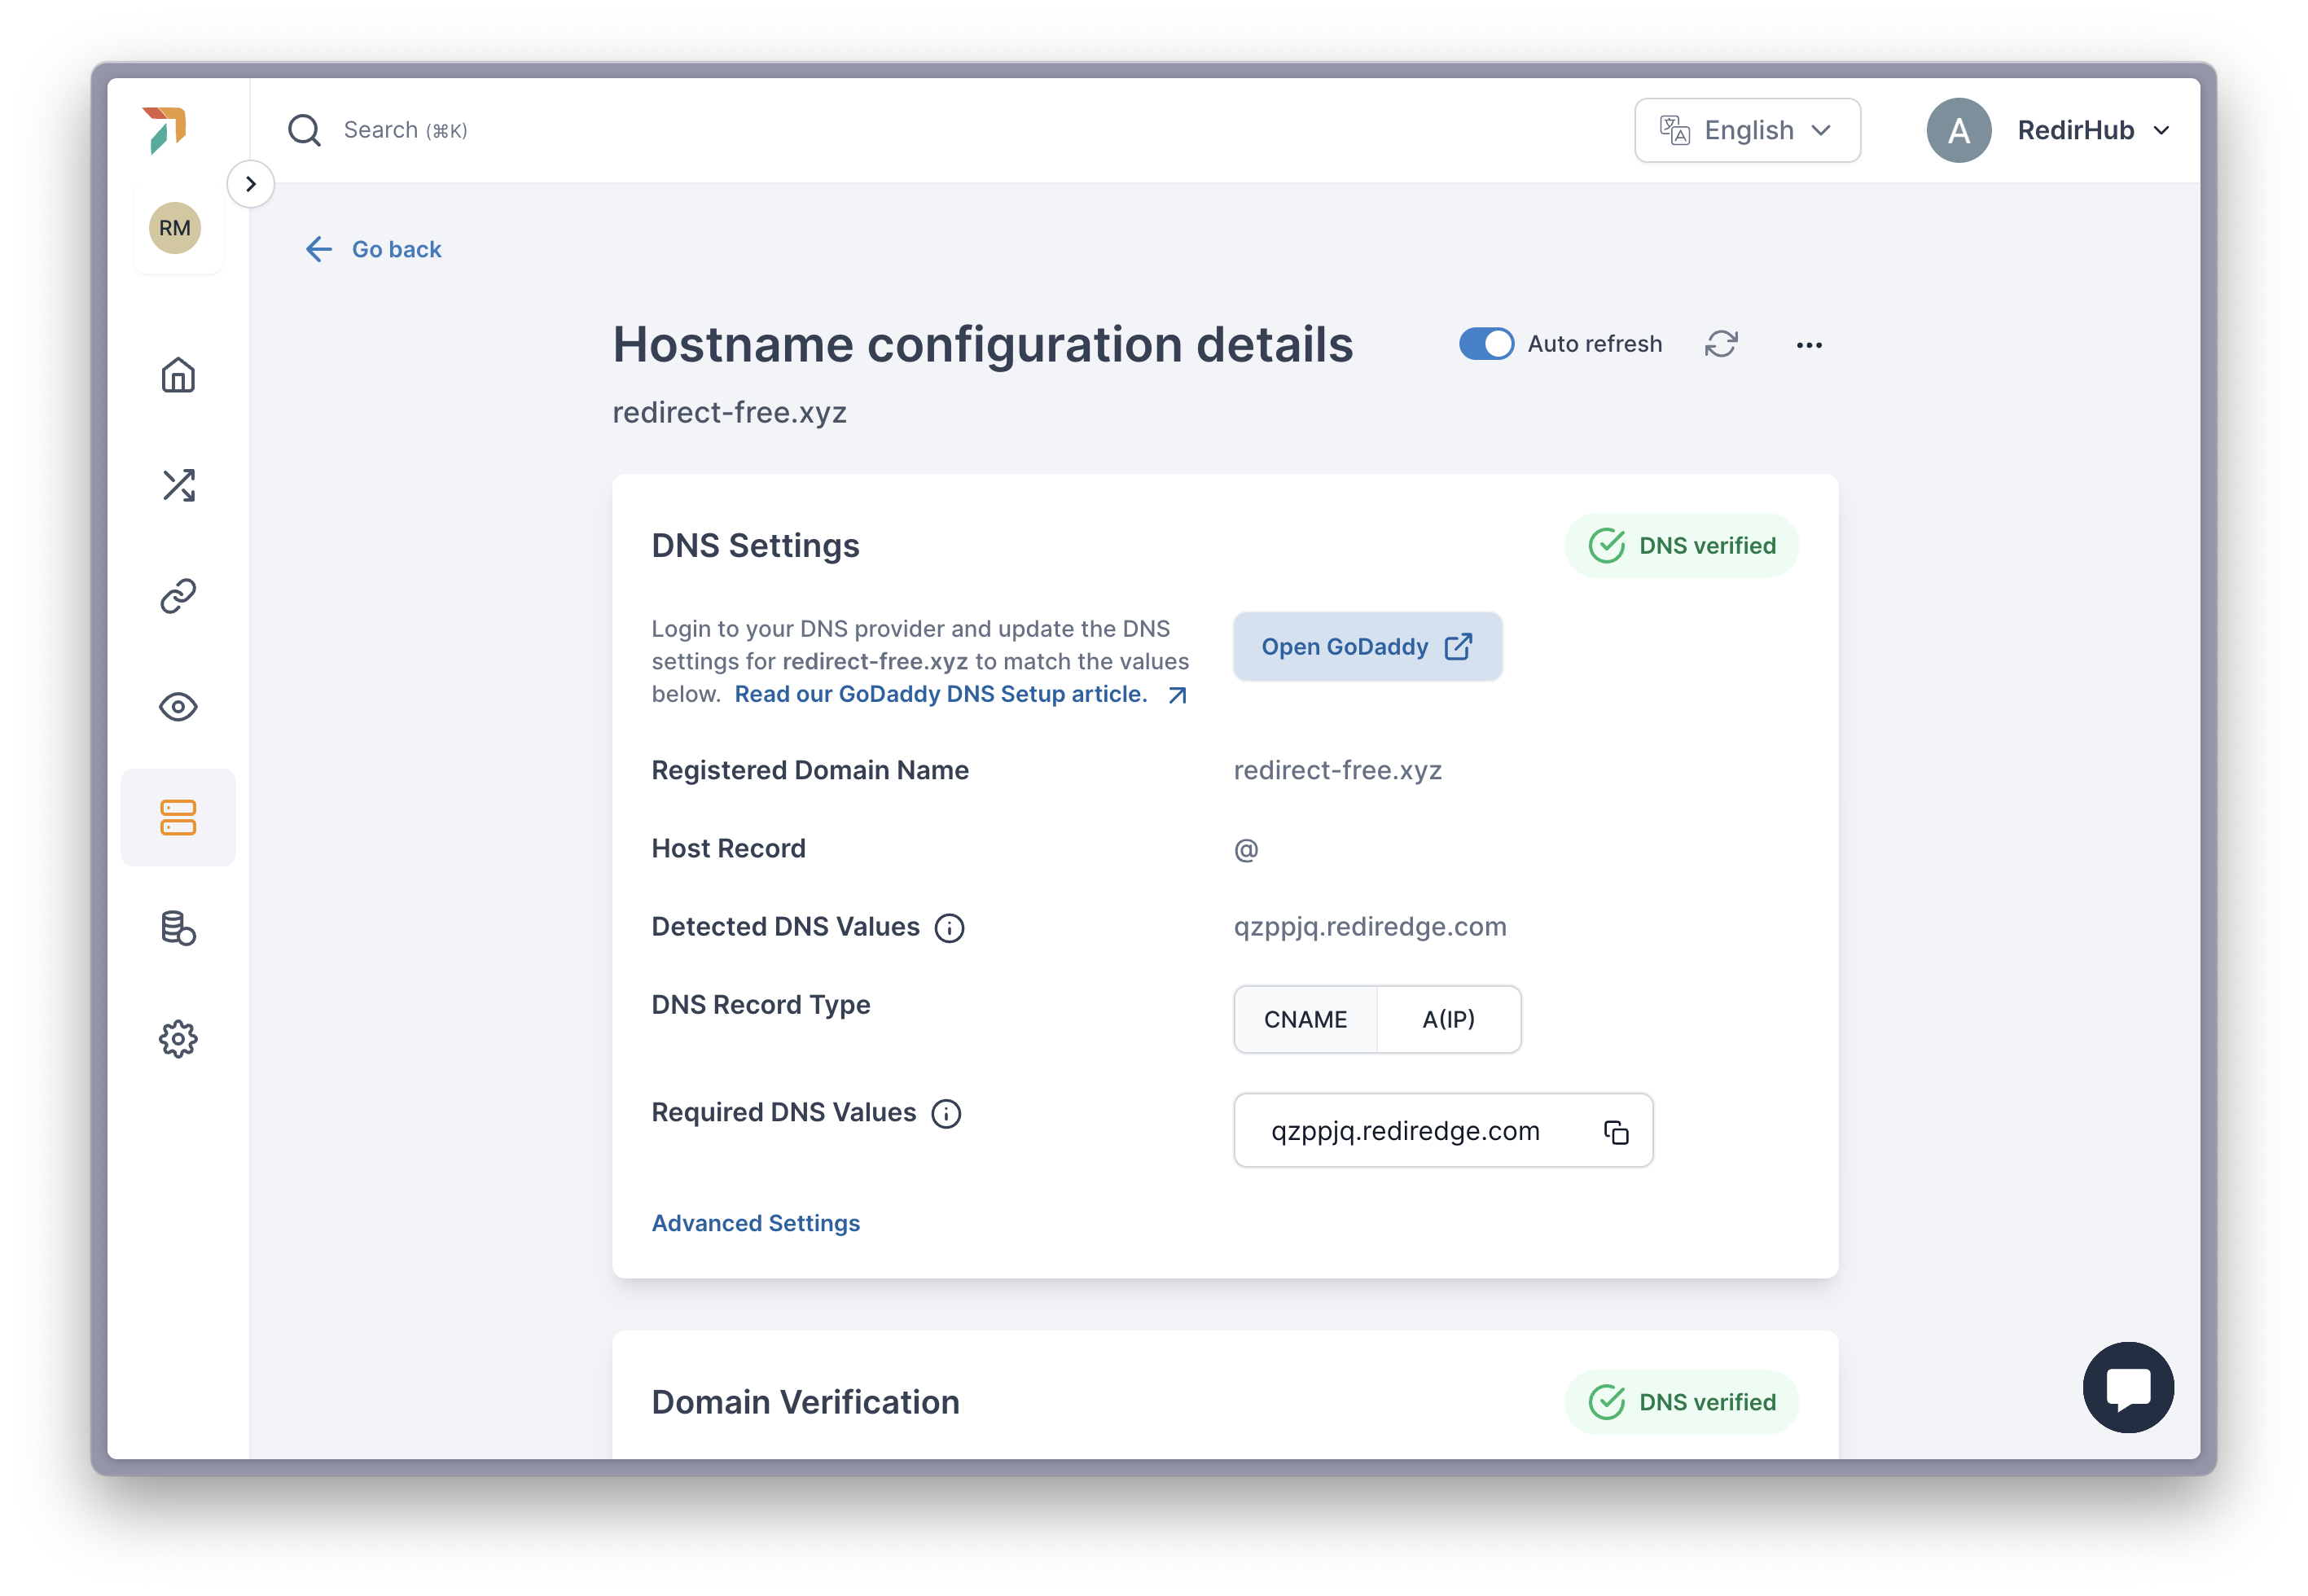Open the Advanced Settings link
Image resolution: width=2308 pixels, height=1596 pixels.
click(755, 1223)
